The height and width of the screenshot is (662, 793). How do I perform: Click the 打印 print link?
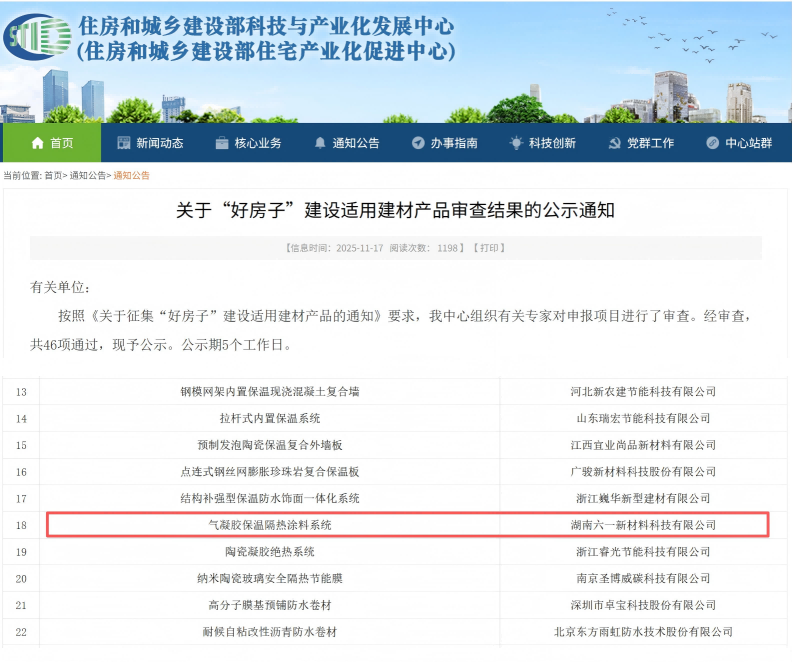[x=489, y=248]
